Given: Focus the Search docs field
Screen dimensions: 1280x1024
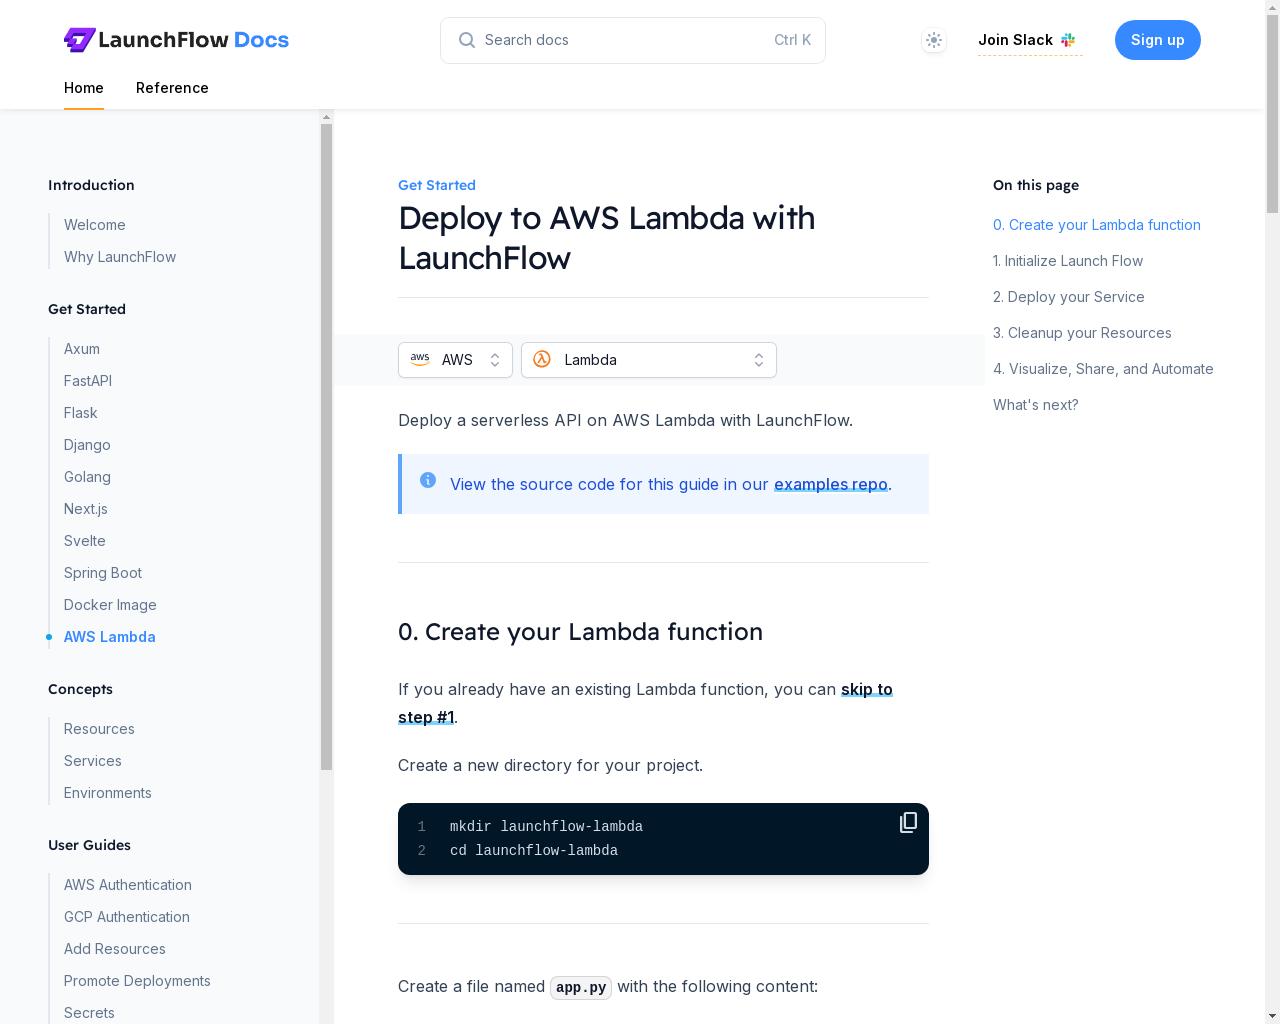Looking at the screenshot, I should click(633, 40).
